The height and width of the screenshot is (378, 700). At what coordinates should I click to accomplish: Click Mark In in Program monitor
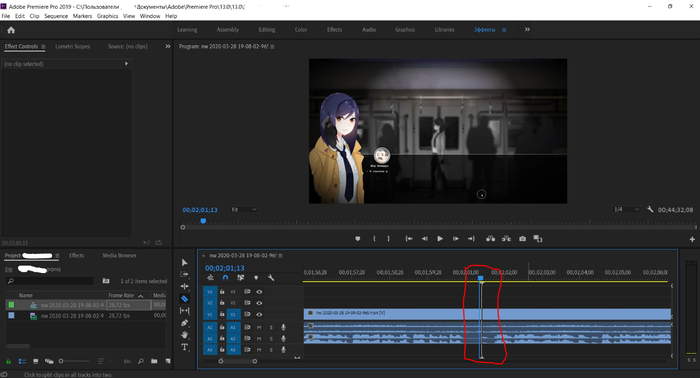pos(374,239)
